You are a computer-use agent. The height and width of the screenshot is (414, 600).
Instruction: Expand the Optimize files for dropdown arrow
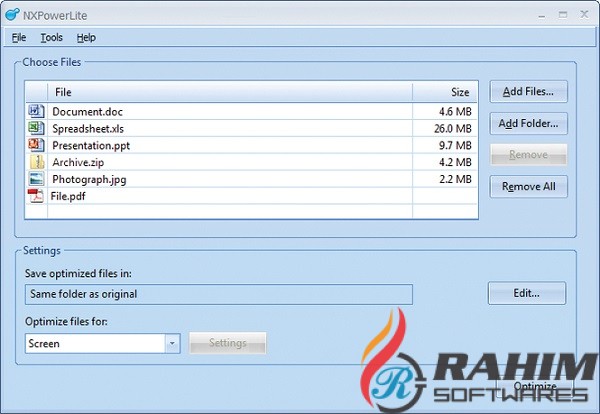(x=172, y=343)
